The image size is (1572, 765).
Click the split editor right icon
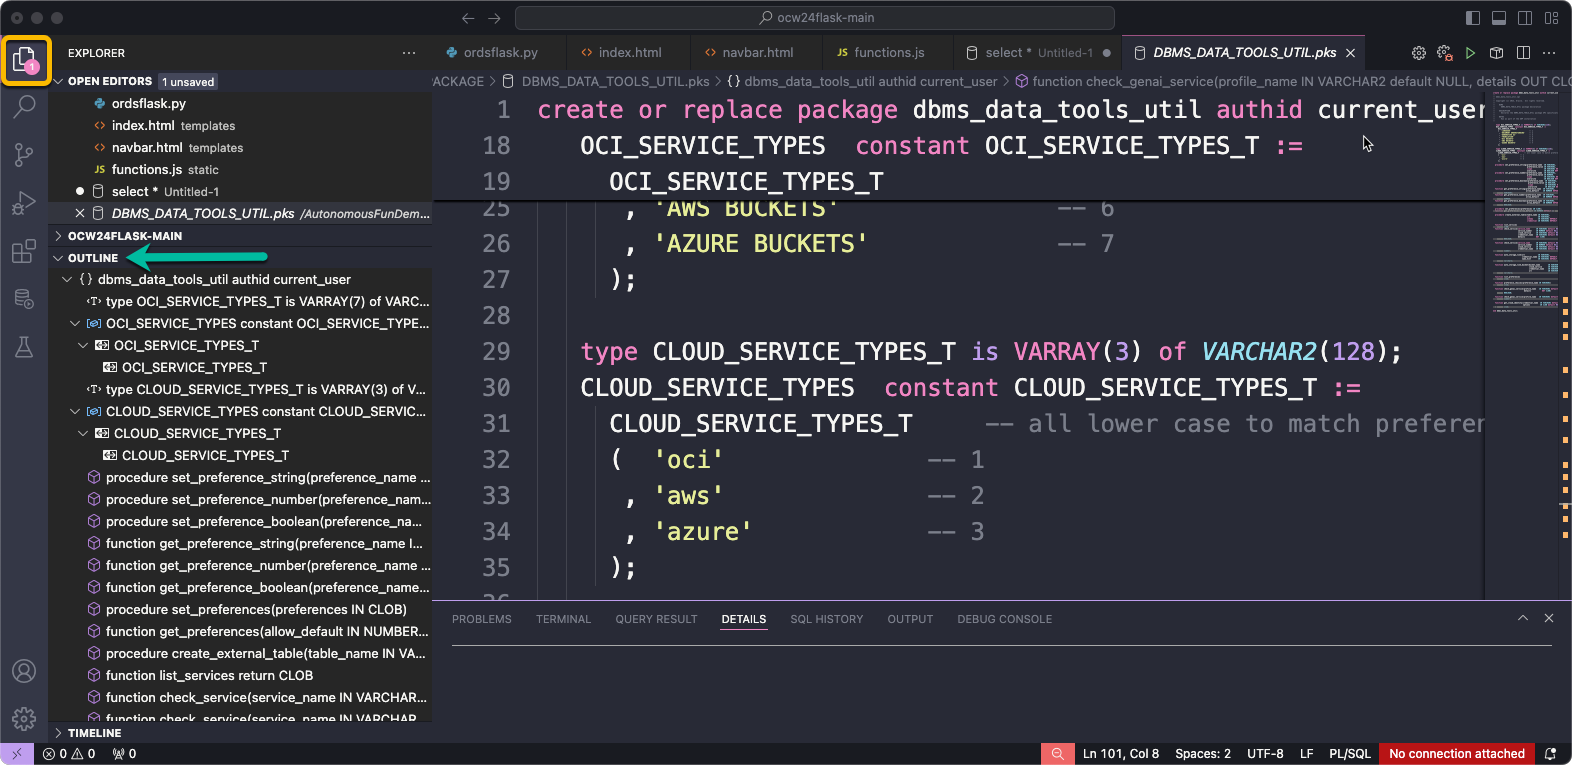(1523, 53)
